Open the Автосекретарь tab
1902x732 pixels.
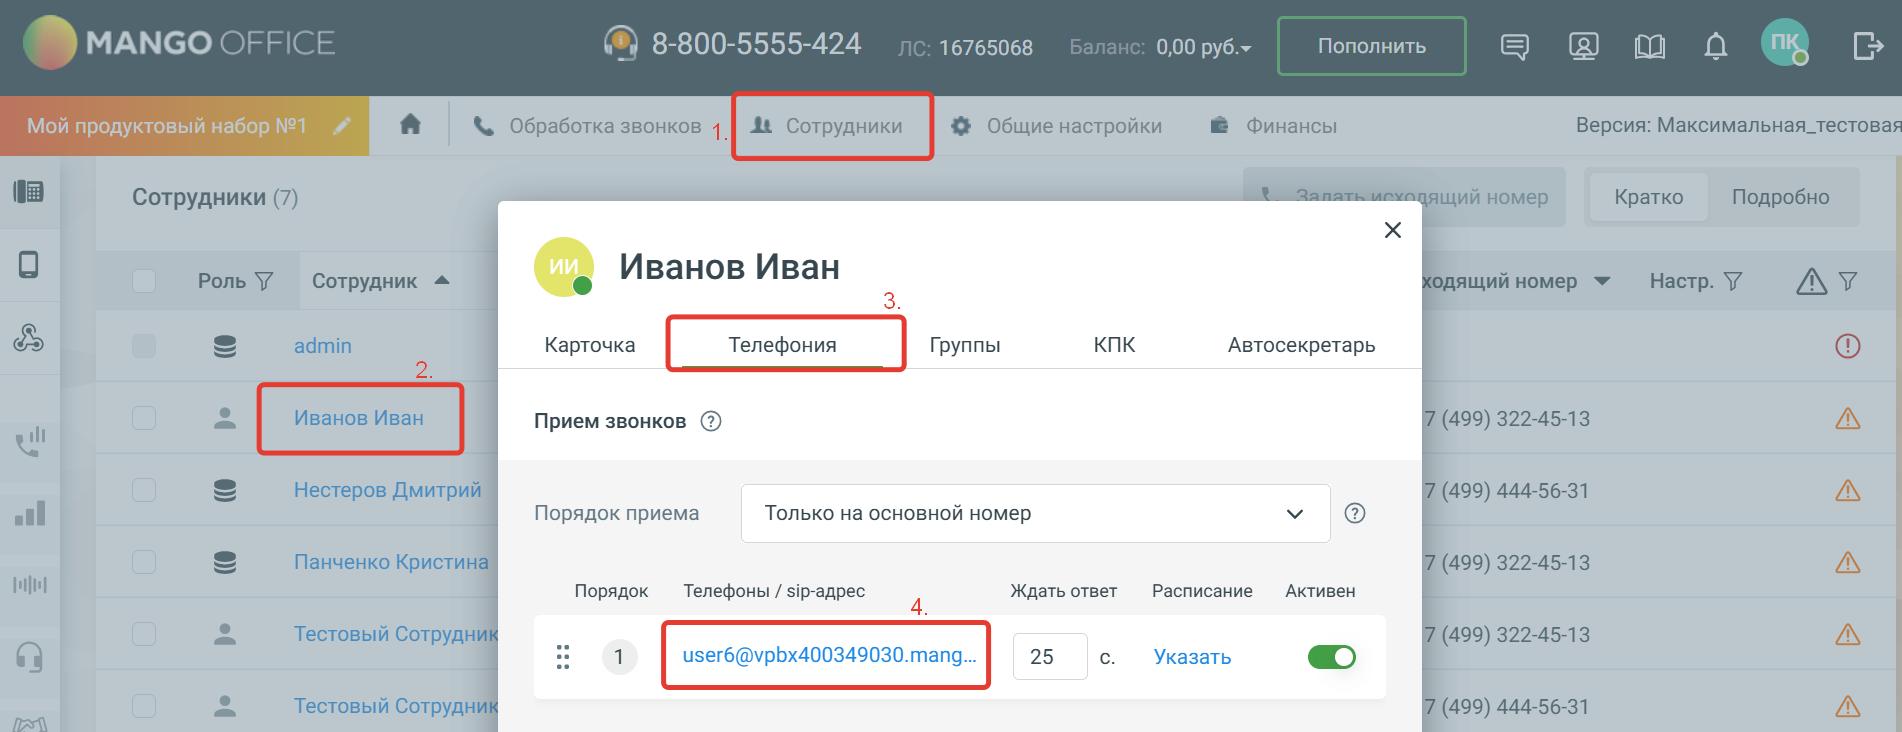(x=1301, y=345)
